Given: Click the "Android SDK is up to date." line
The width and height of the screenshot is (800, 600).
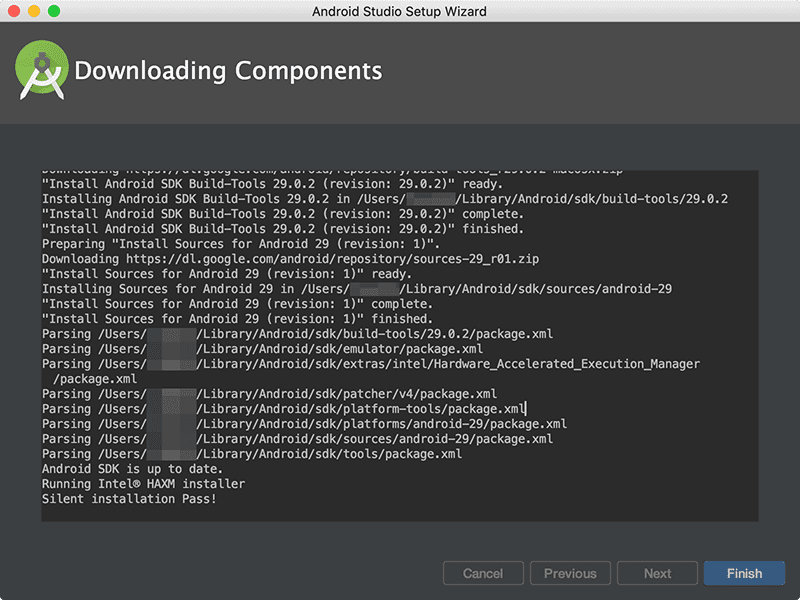Looking at the screenshot, I should coord(132,469).
